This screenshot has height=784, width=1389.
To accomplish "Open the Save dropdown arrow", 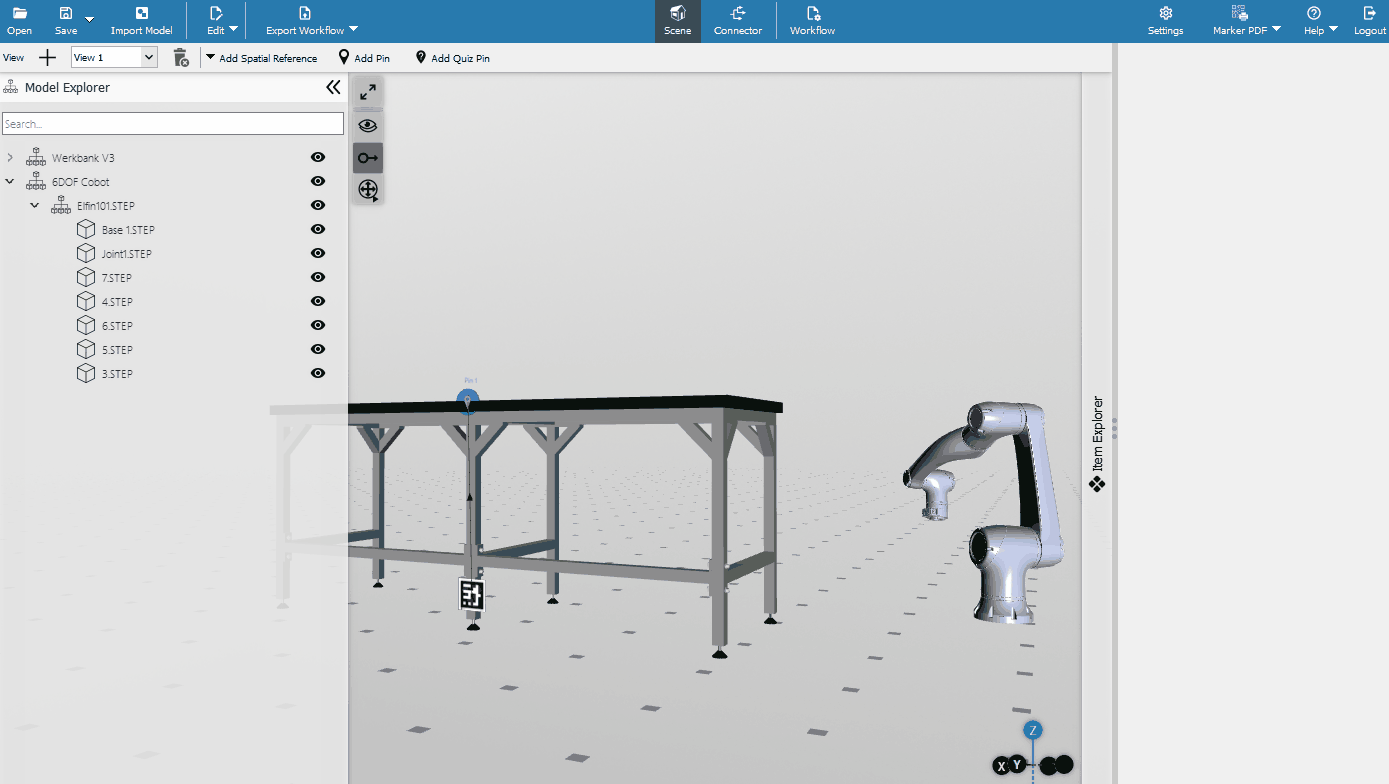I will [x=89, y=19].
